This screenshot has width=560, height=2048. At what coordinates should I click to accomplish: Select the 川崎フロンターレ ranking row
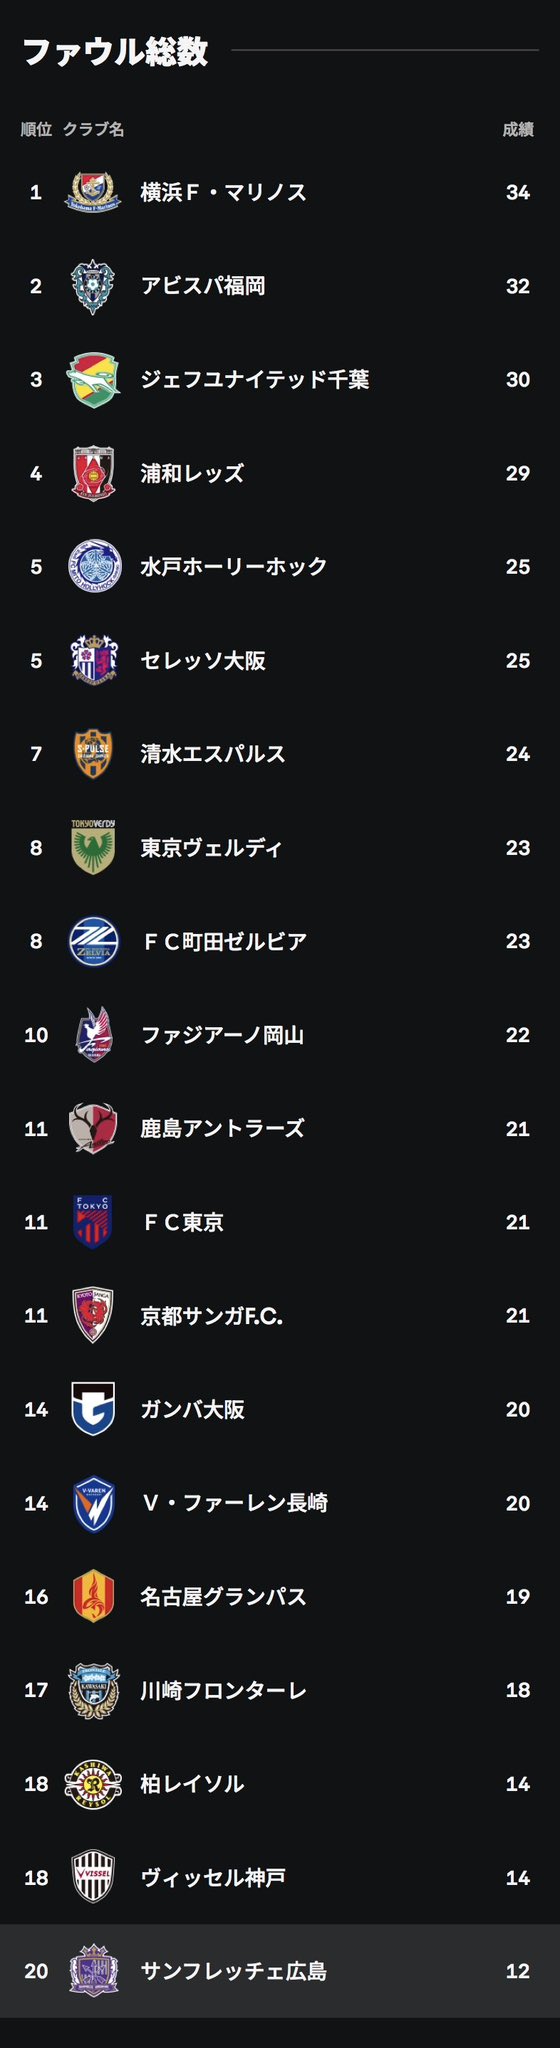pos(280,1690)
